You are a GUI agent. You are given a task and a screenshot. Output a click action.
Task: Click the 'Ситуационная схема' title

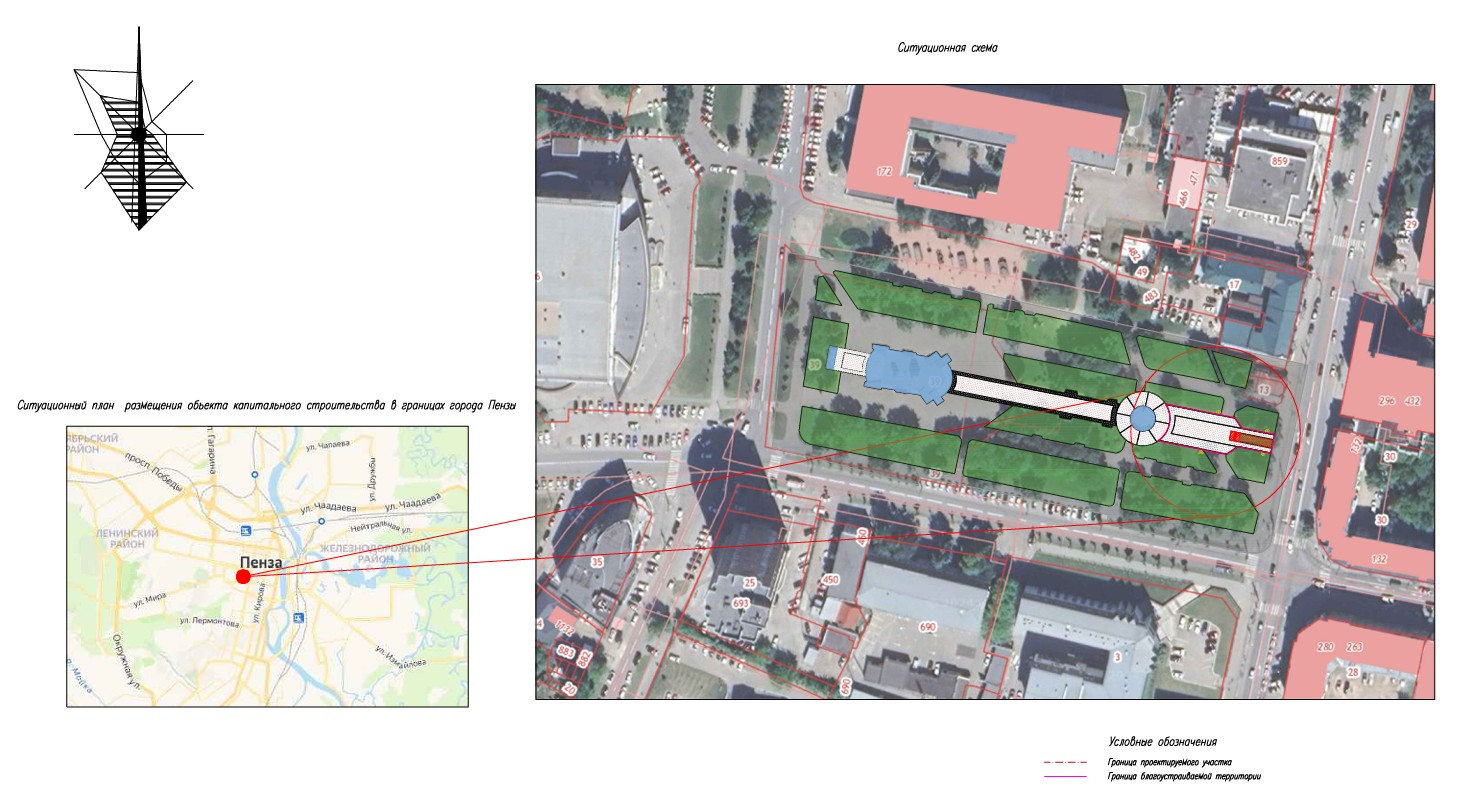(946, 48)
